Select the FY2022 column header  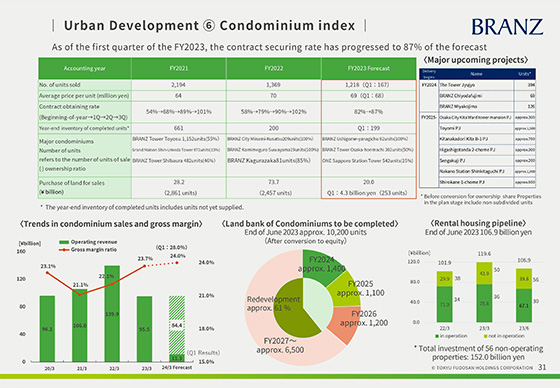coord(274,68)
